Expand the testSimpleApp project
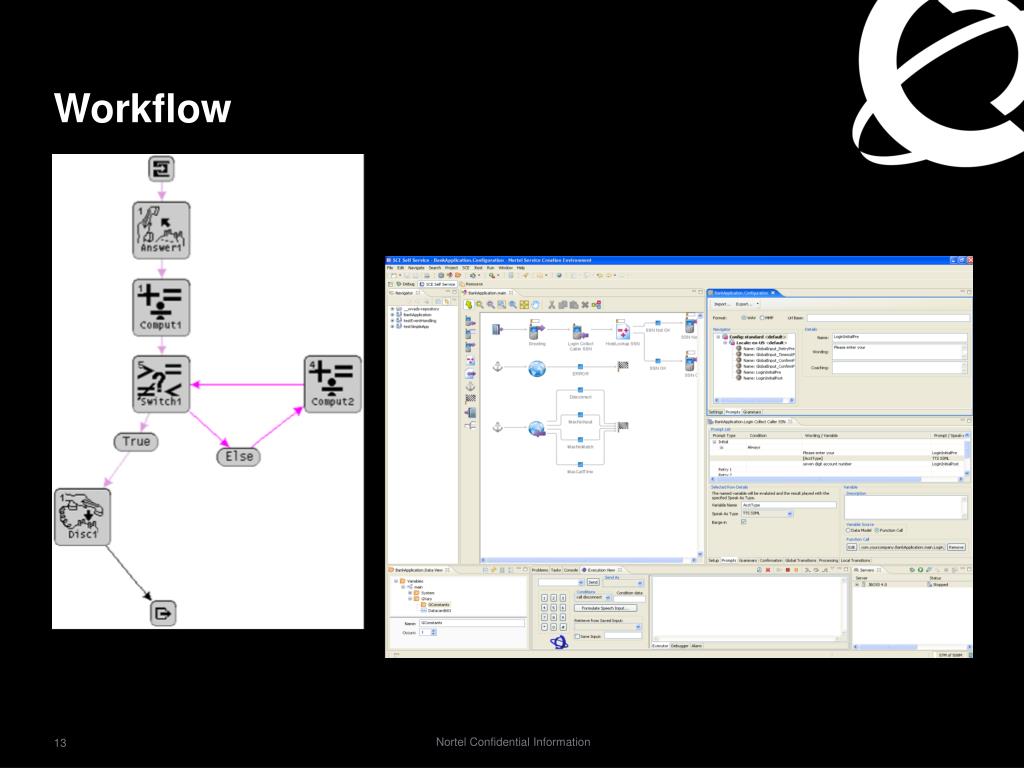This screenshot has height=768, width=1024. click(x=392, y=327)
